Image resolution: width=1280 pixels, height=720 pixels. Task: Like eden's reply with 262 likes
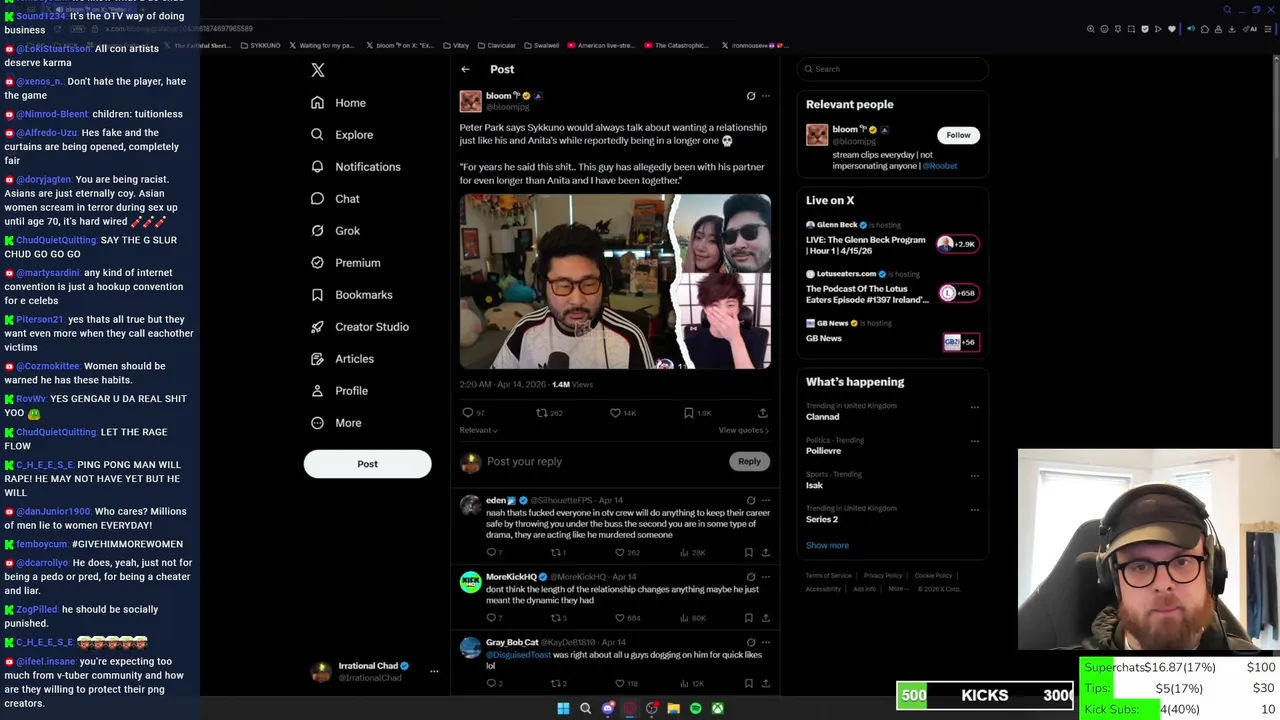coord(620,552)
